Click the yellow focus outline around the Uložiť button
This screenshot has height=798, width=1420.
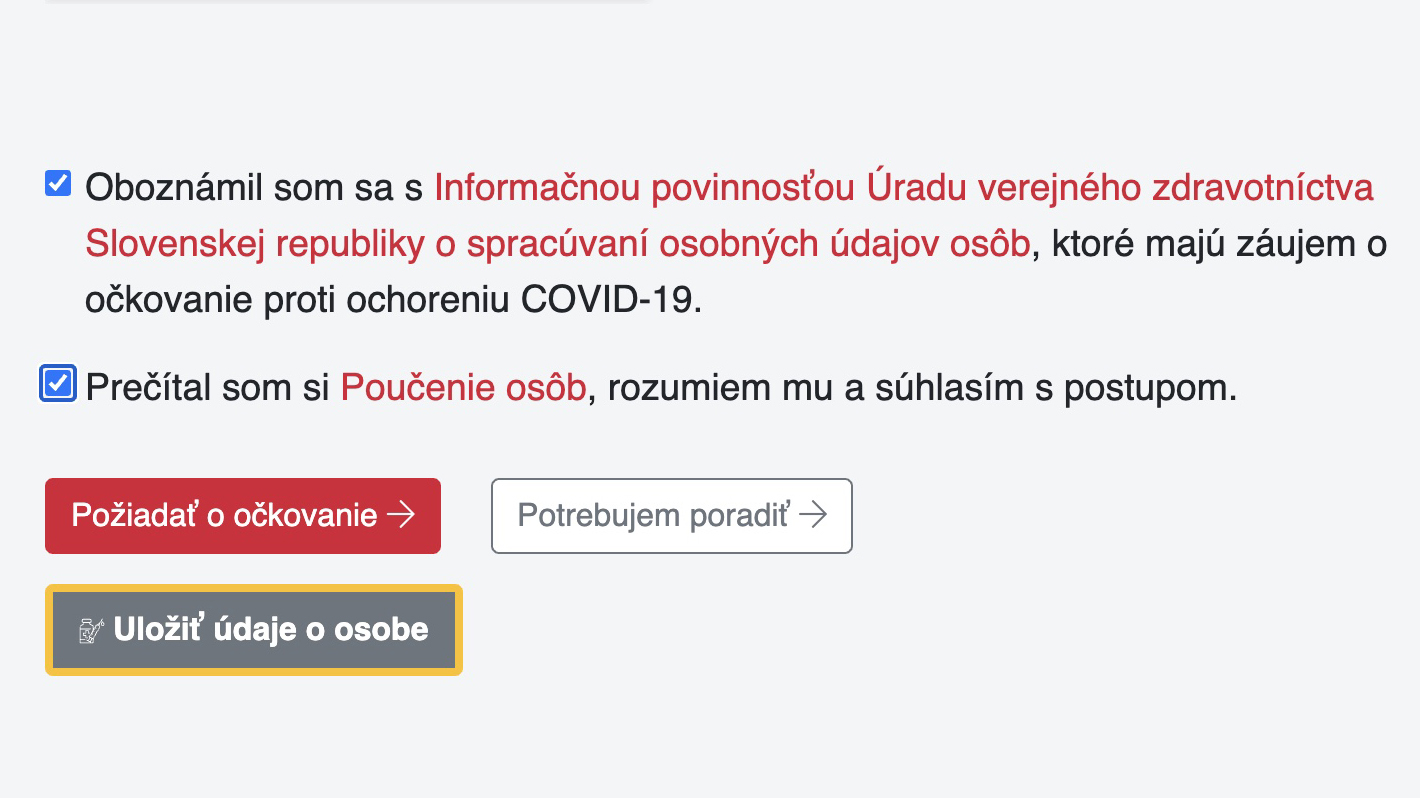pyautogui.click(x=254, y=587)
